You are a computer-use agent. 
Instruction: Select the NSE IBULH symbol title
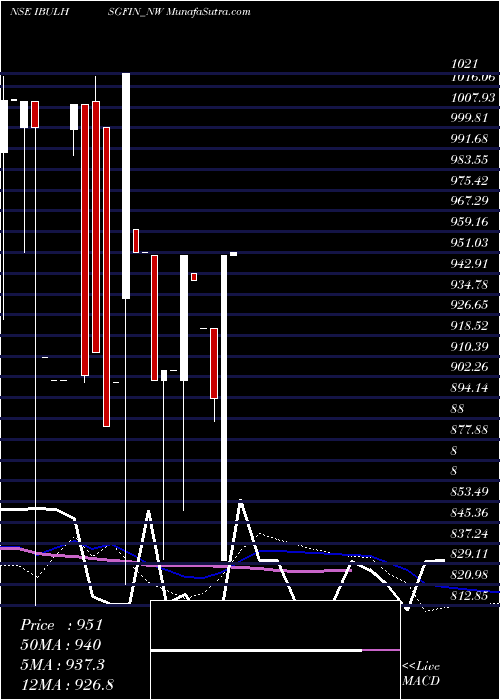pyautogui.click(x=39, y=12)
